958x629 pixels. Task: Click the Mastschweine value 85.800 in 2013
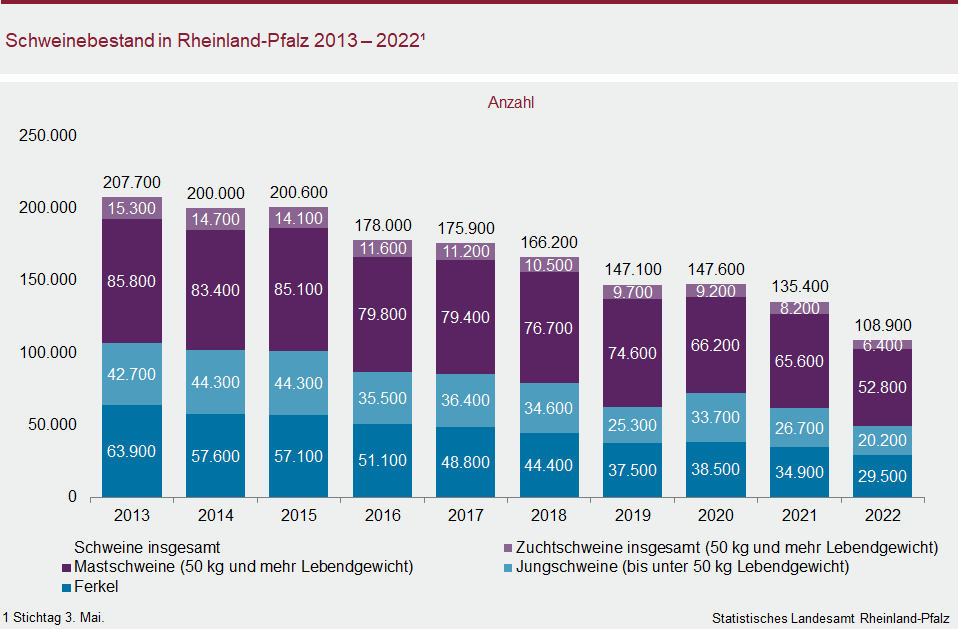coord(131,282)
